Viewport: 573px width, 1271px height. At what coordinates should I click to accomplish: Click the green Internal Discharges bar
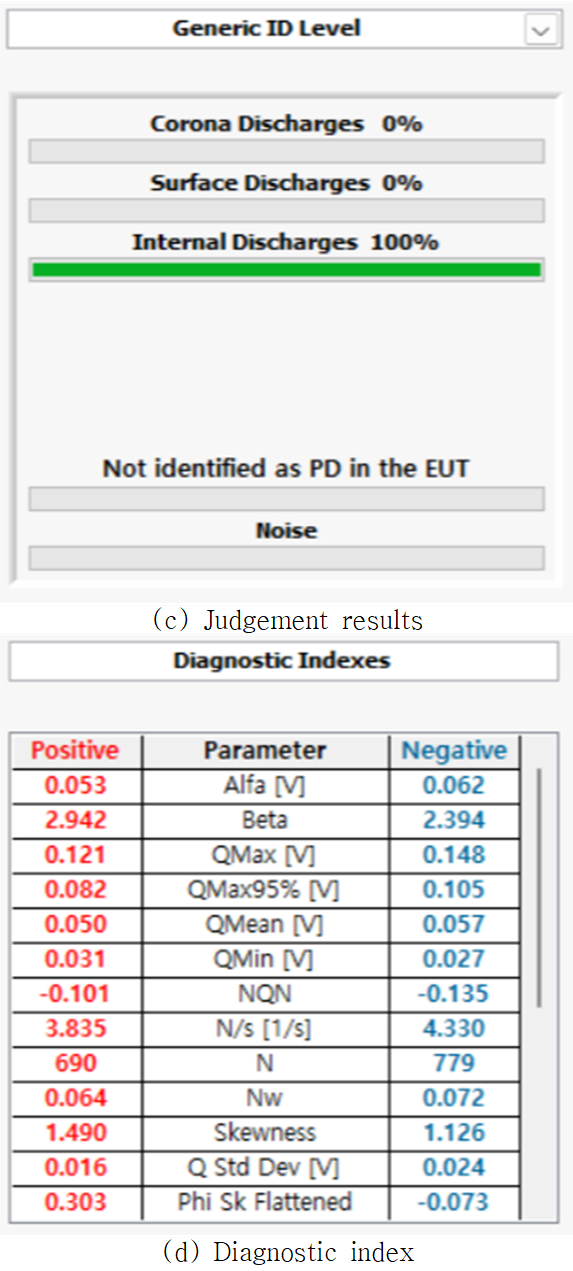(x=287, y=269)
